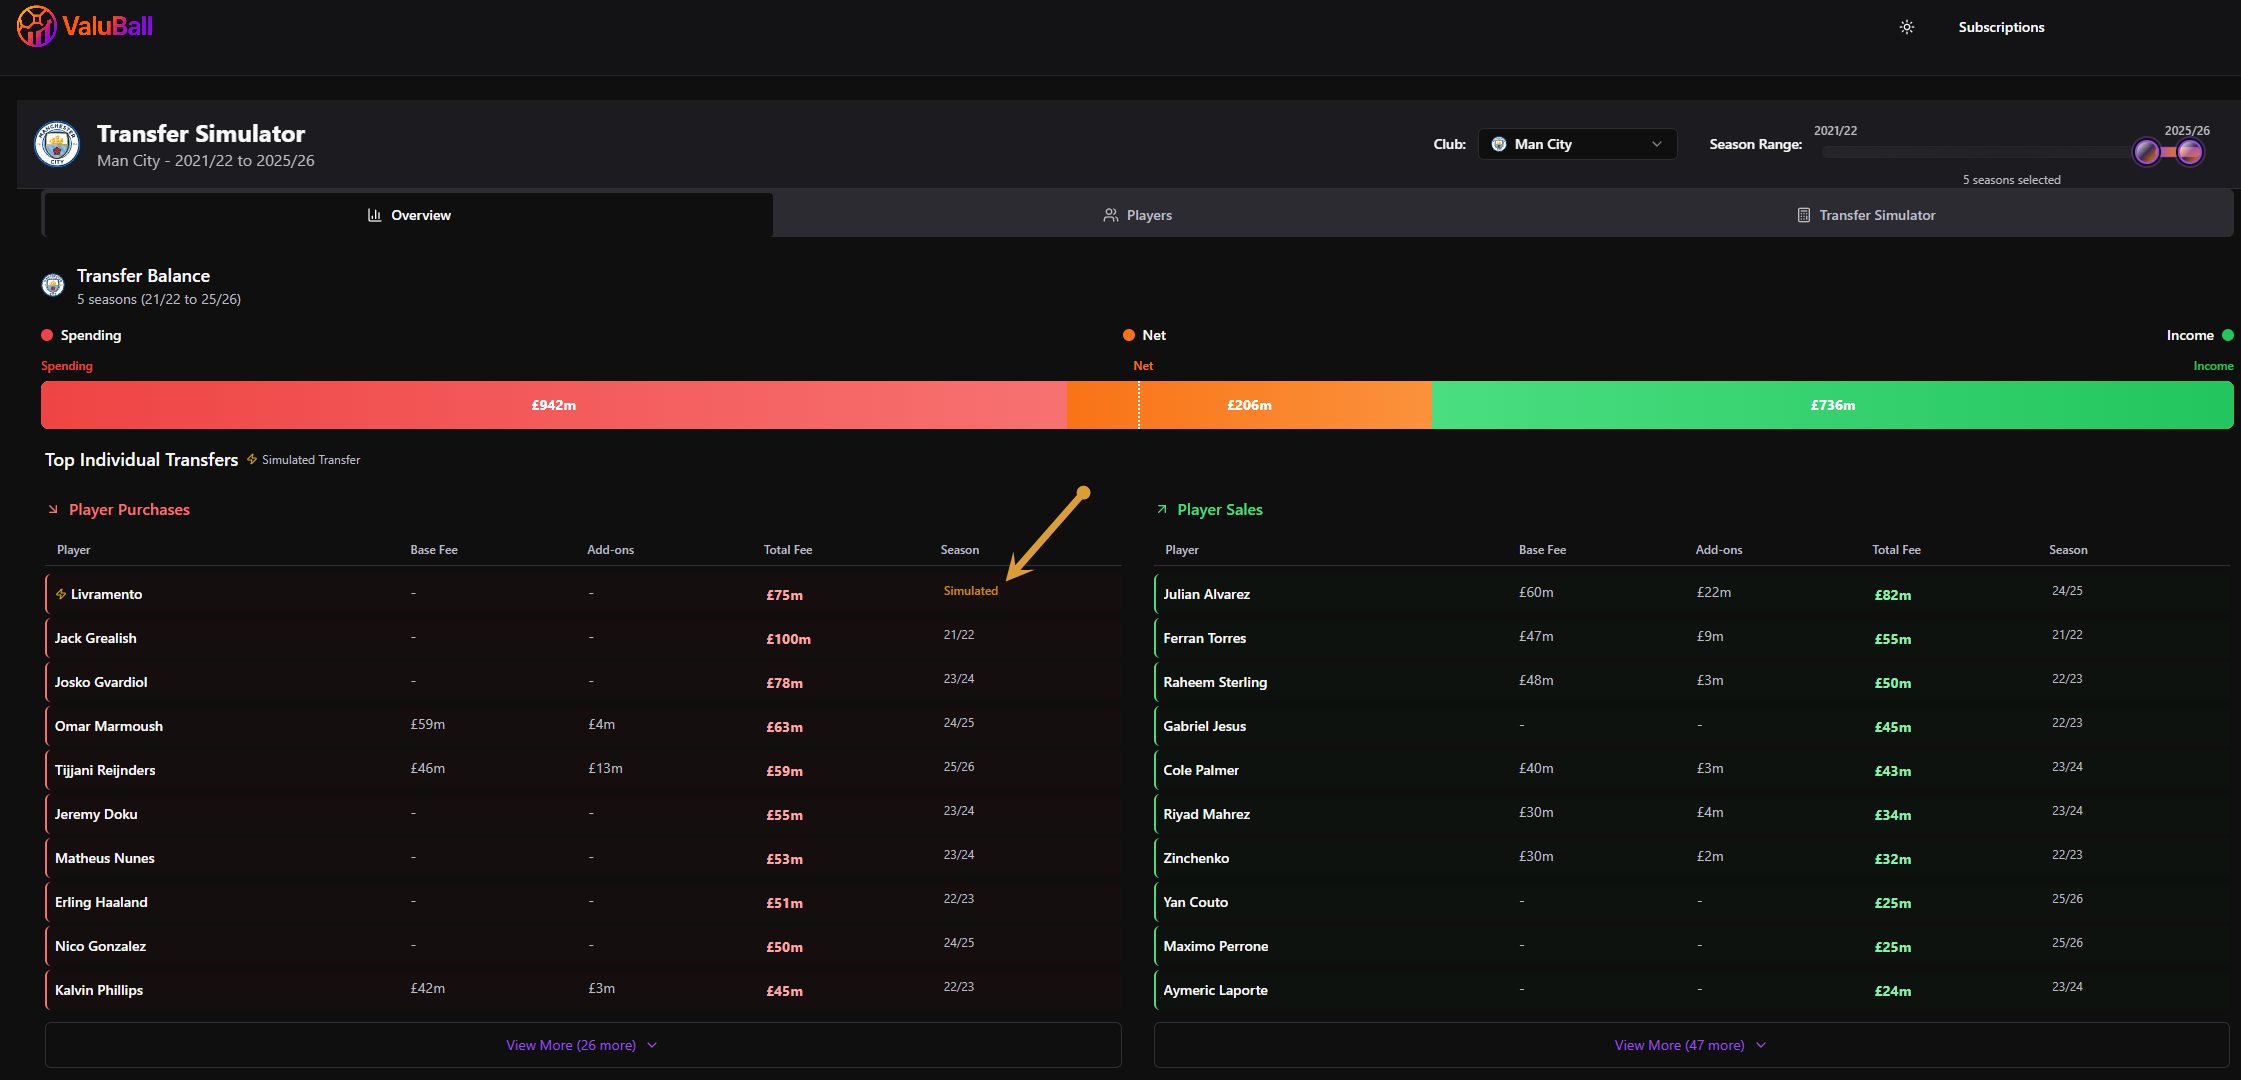Click the calculator icon on Transfer Simulator tab

[x=1804, y=215]
